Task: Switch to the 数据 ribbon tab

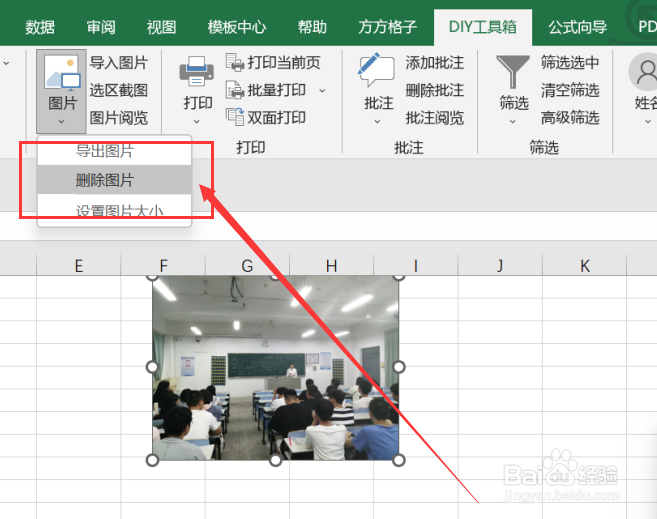Action: pyautogui.click(x=40, y=27)
